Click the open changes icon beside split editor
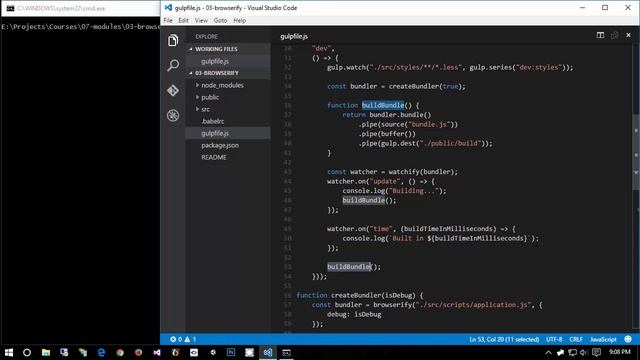640x360 pixels. (614, 36)
